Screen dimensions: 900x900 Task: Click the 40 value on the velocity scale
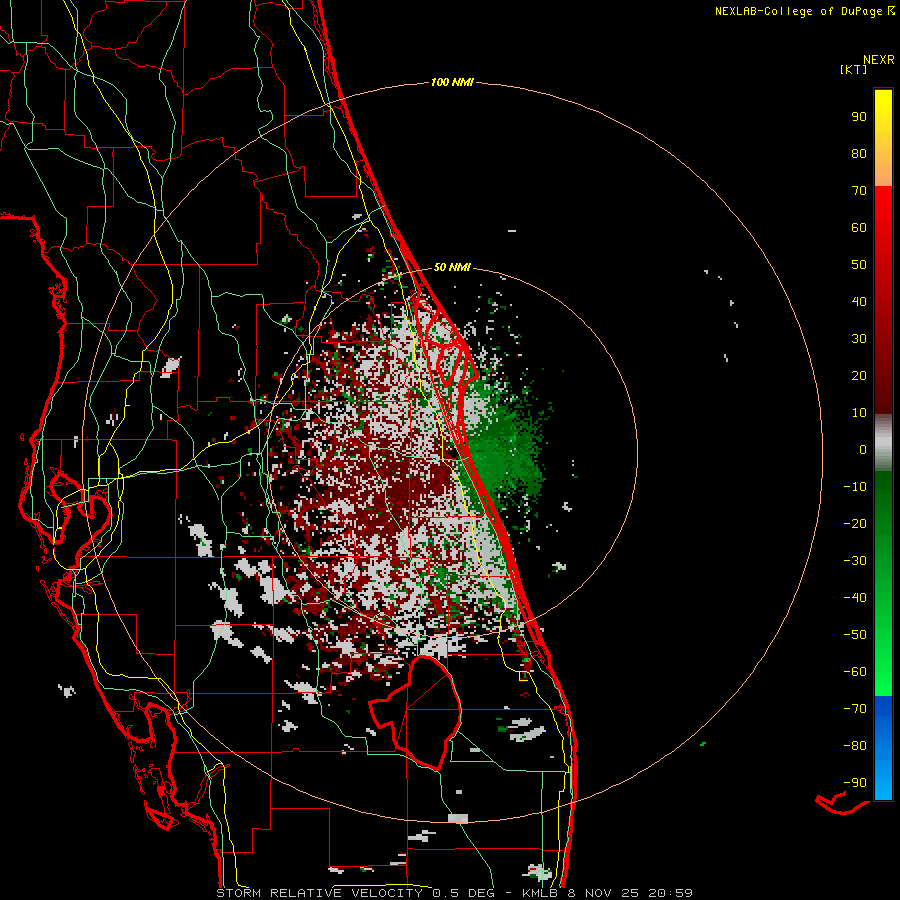pos(859,301)
